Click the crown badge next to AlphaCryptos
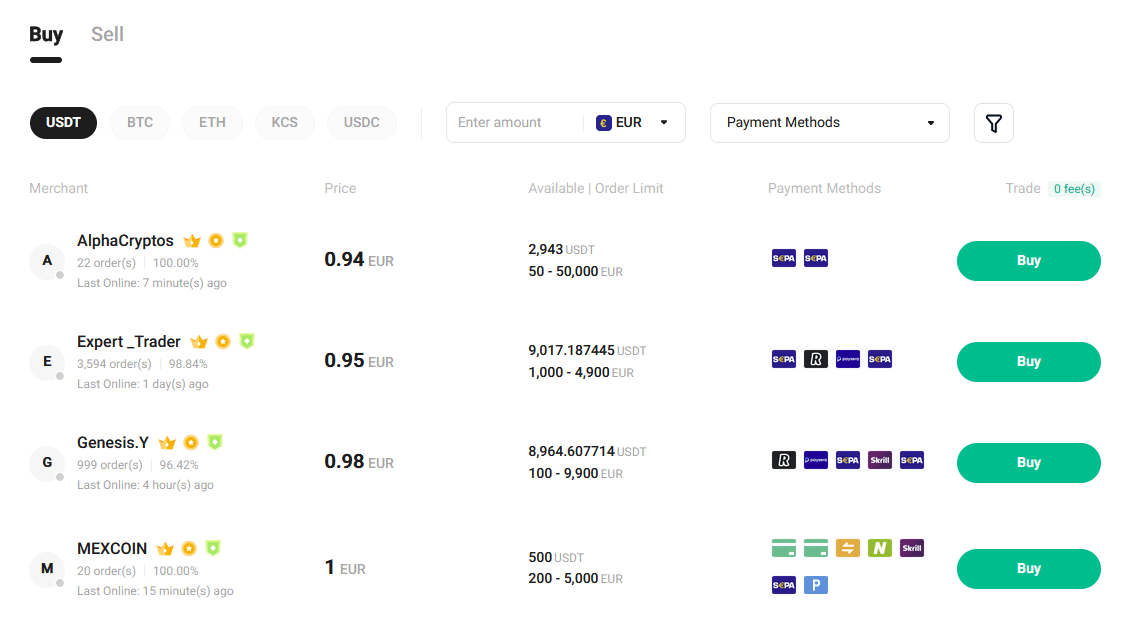This screenshot has width=1133, height=628. pos(192,241)
